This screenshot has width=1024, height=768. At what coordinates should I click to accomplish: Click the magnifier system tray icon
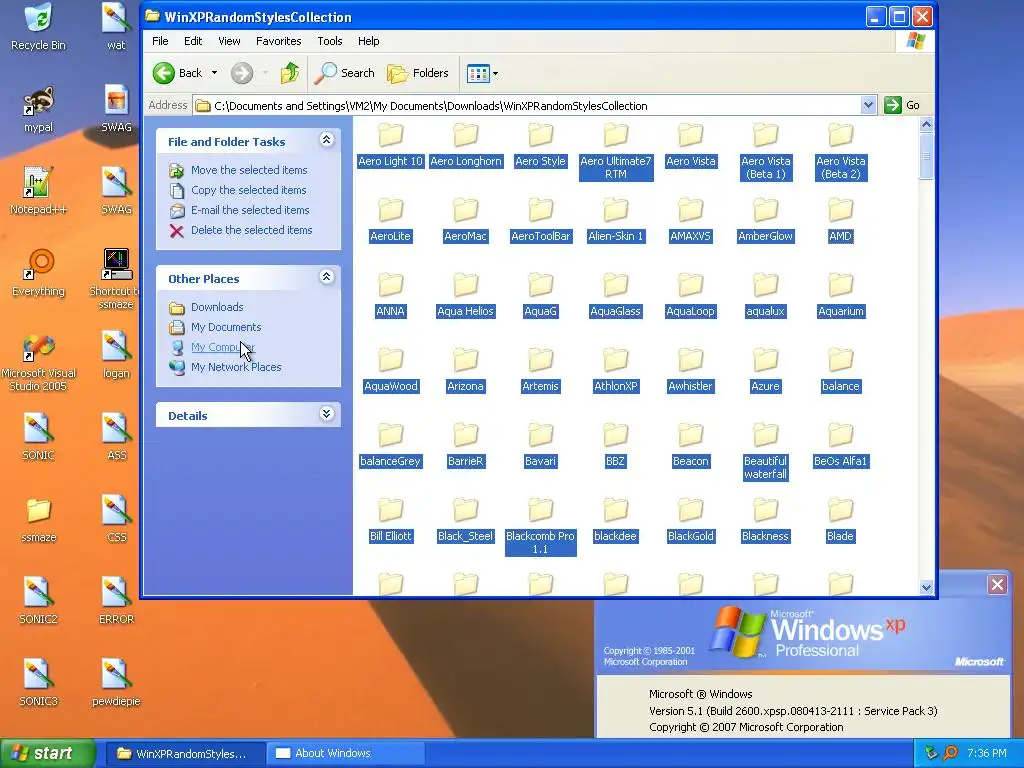click(951, 754)
